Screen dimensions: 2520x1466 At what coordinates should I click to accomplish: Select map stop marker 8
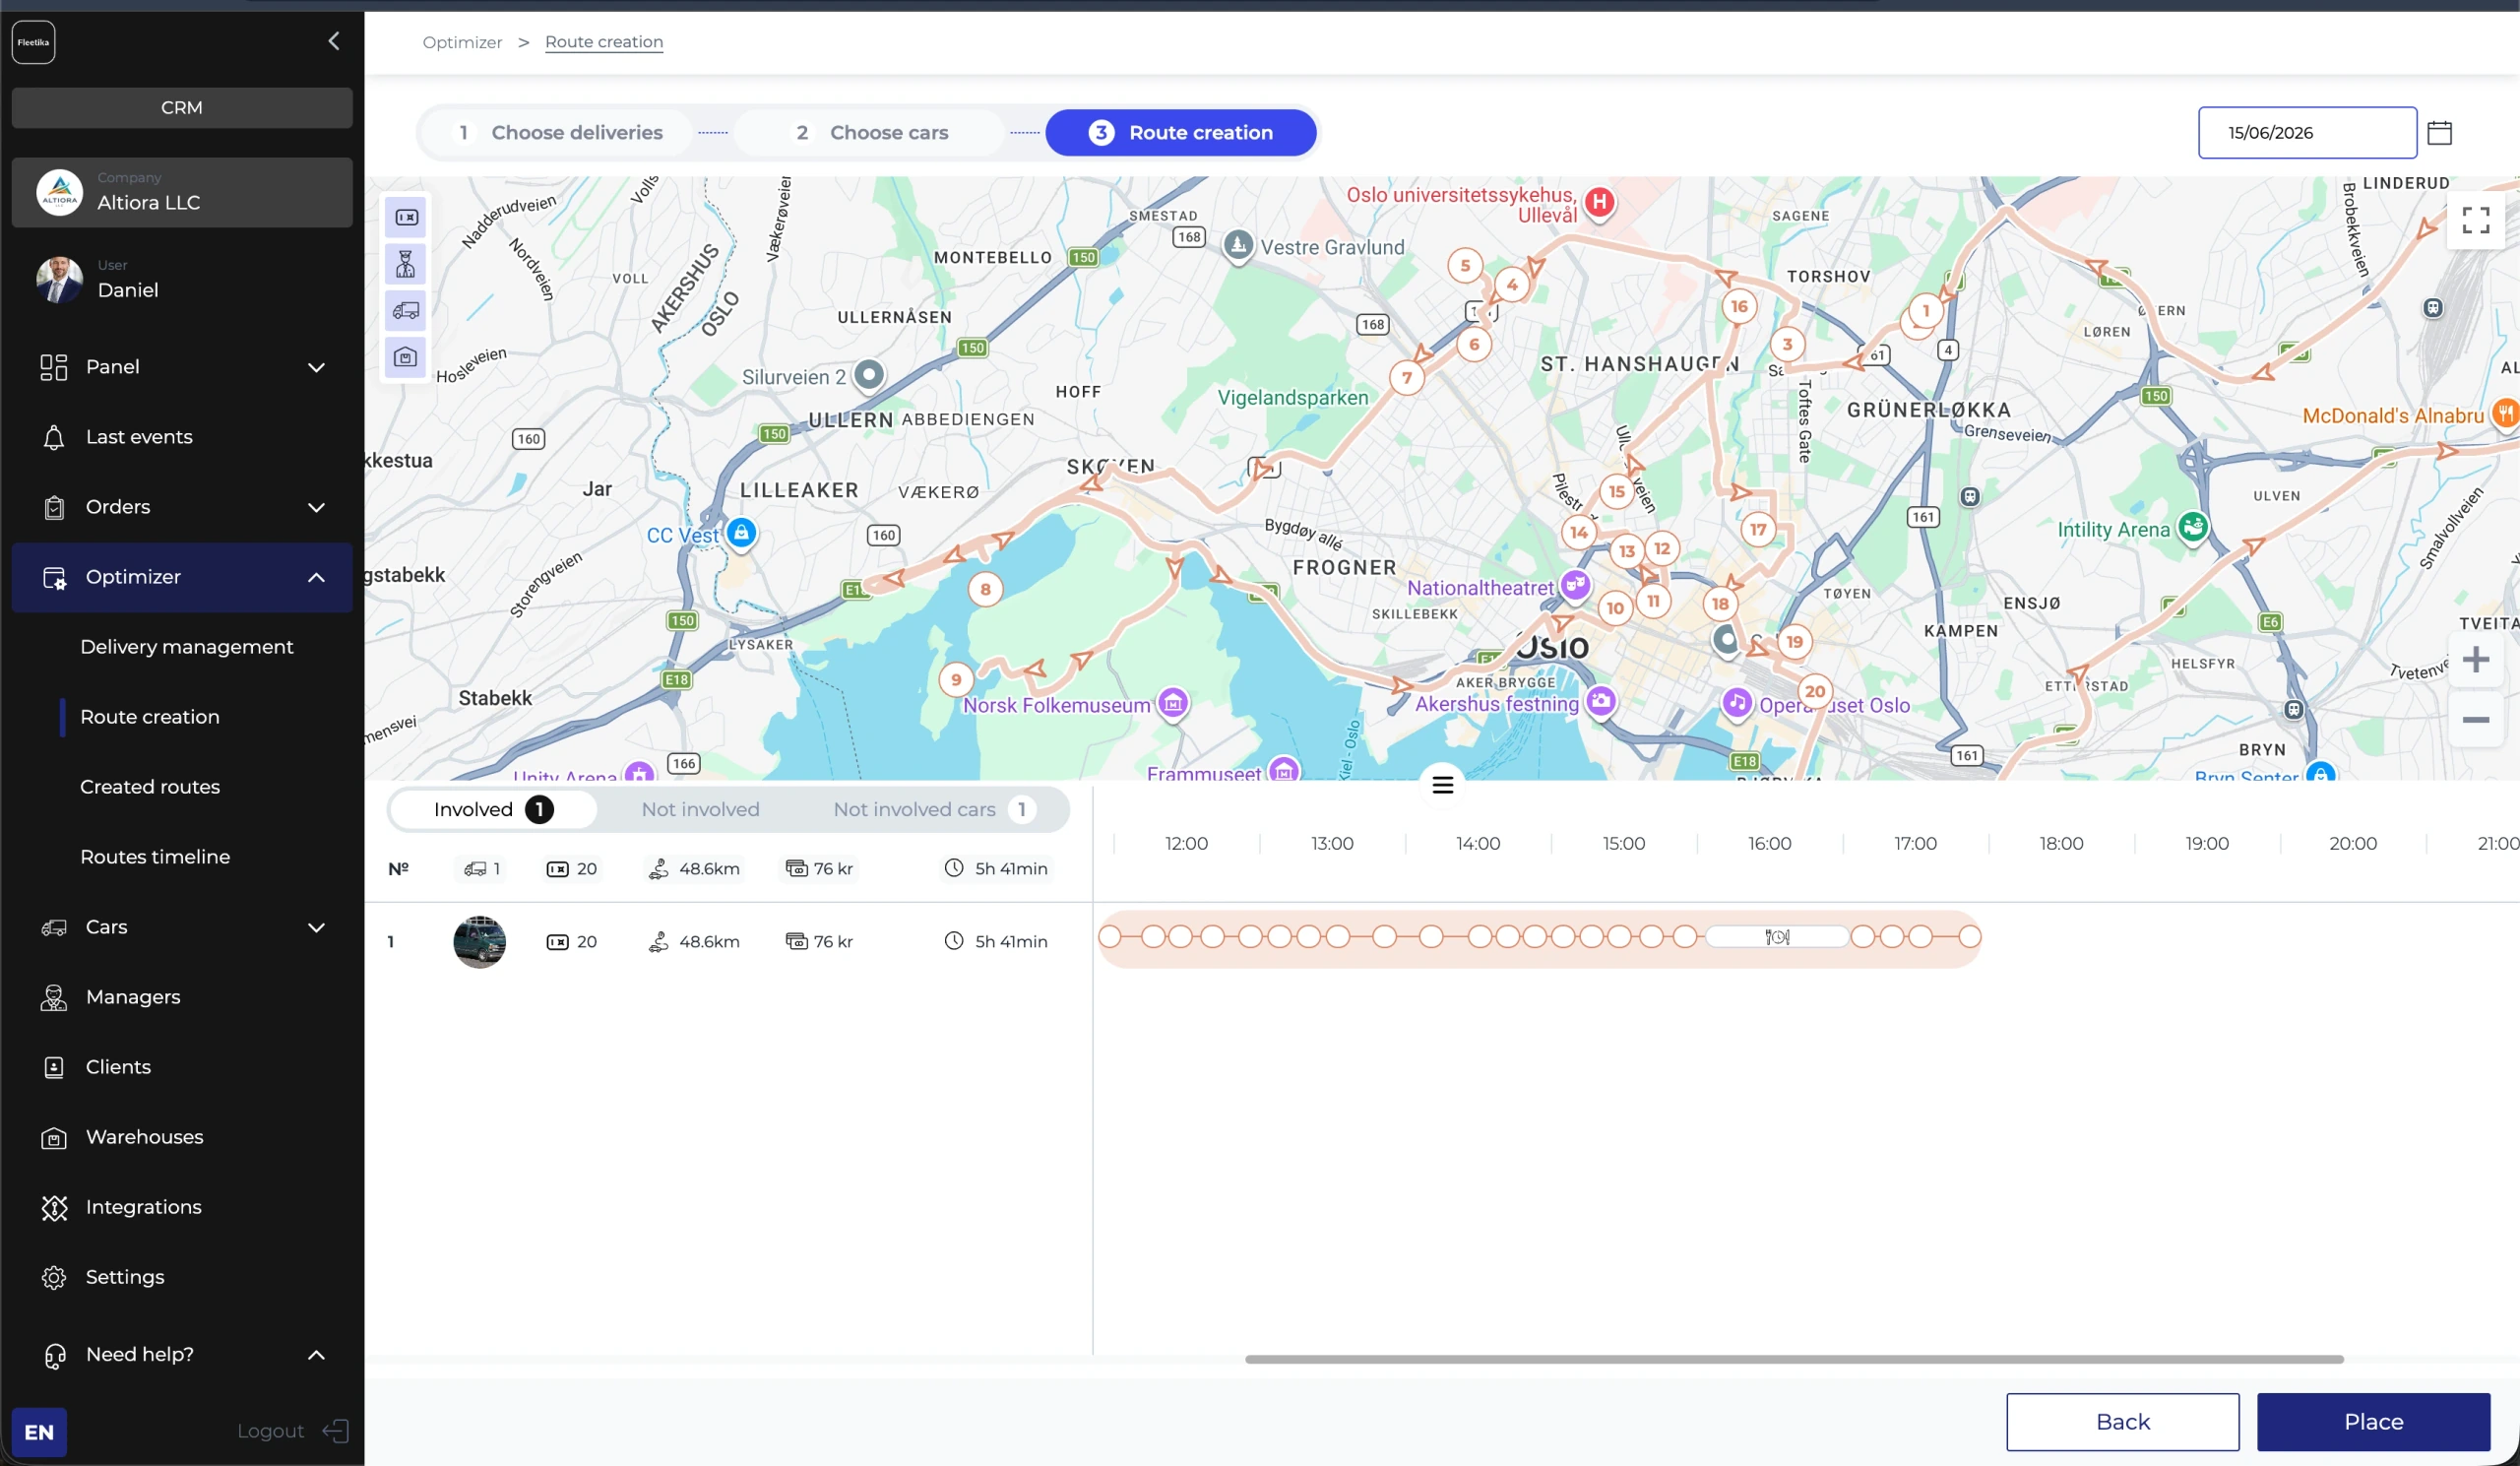pos(985,589)
